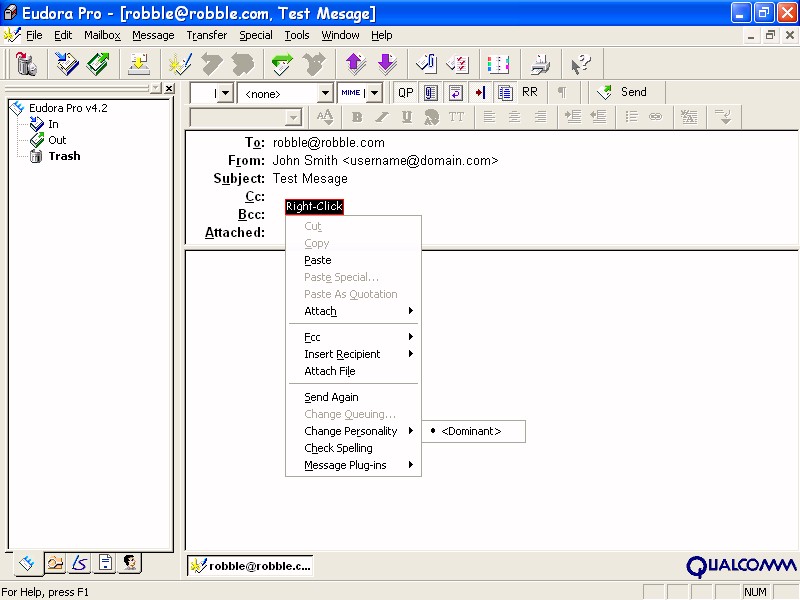Viewport: 800px width, 600px height.
Task: Choose Send Again in context menu
Action: point(354,397)
